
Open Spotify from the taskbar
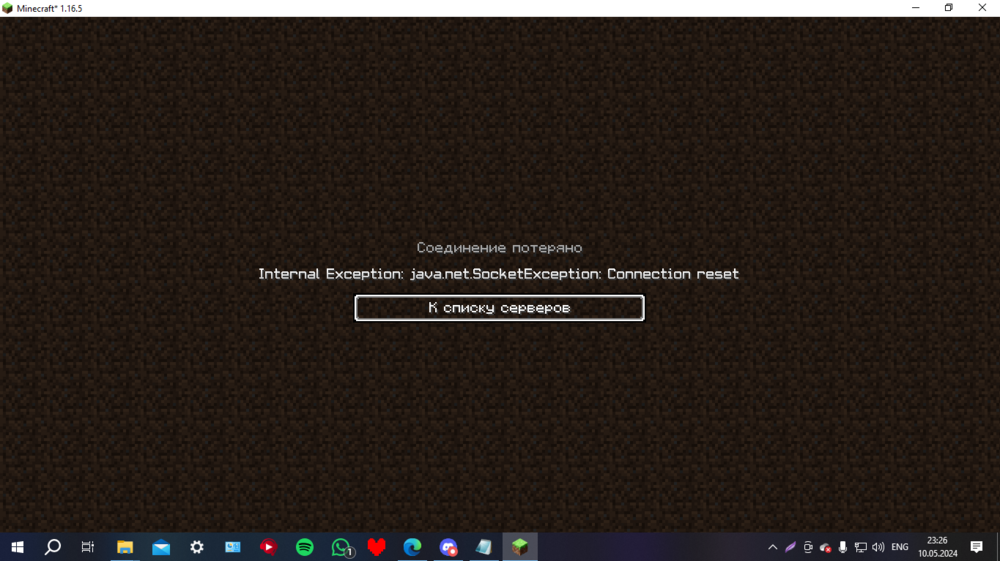point(305,547)
